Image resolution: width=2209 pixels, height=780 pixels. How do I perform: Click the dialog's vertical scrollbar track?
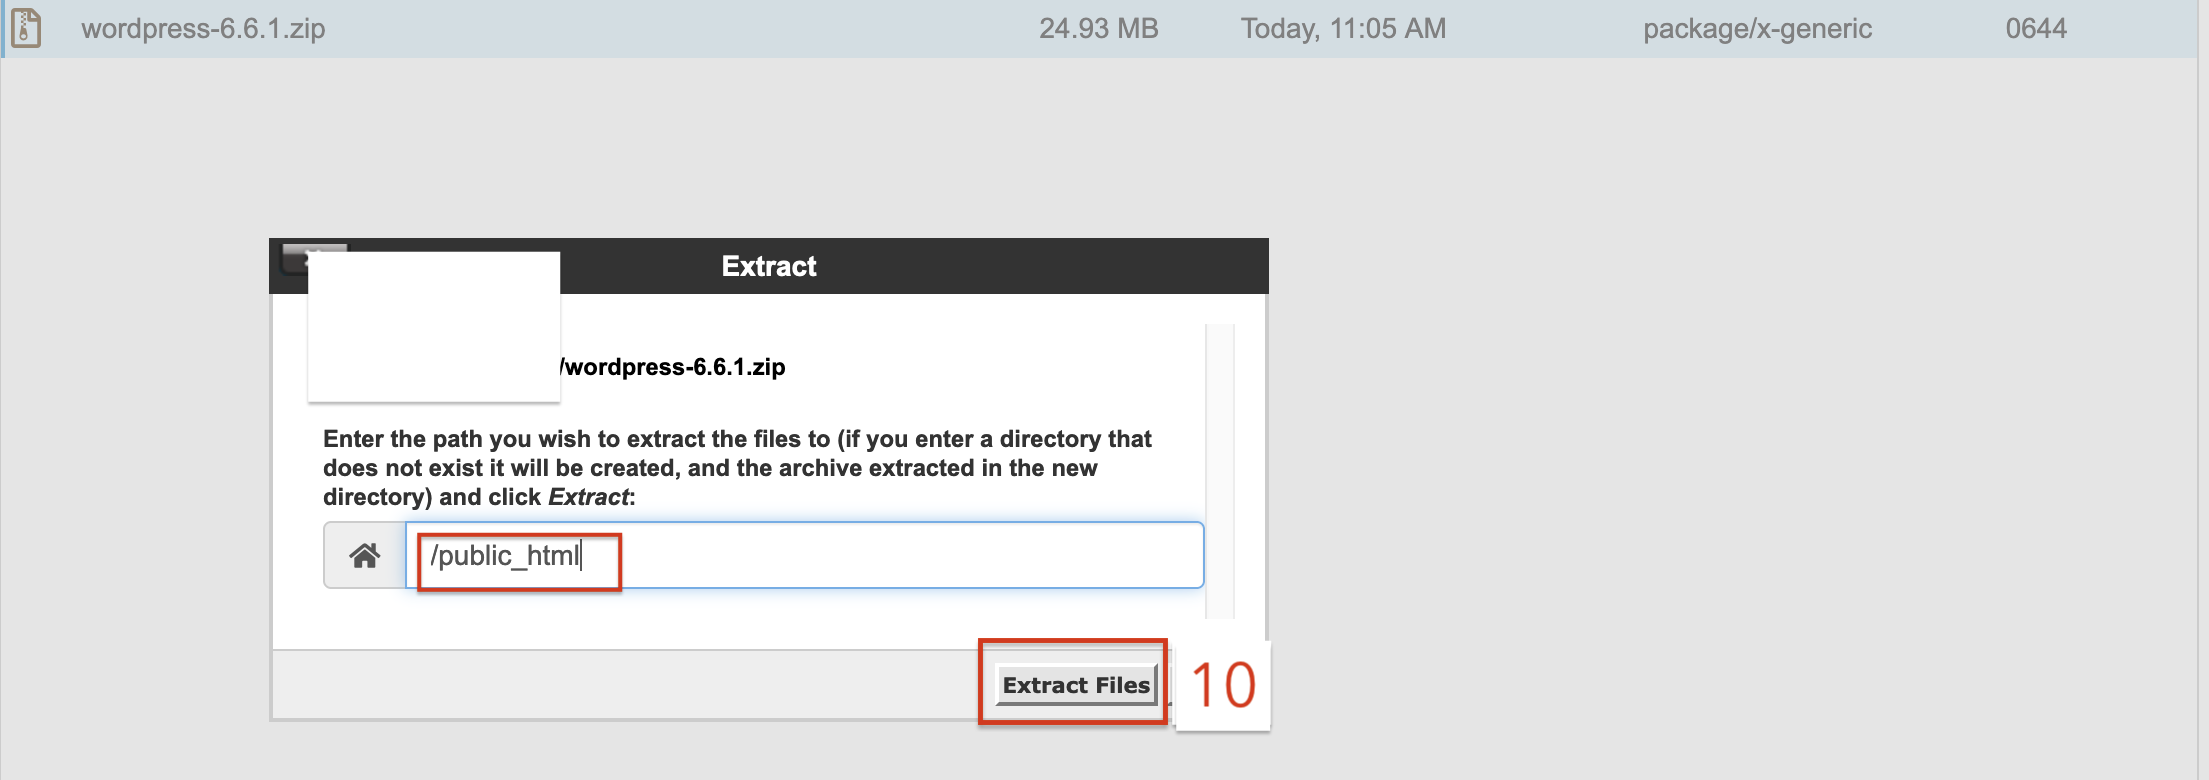(1220, 470)
